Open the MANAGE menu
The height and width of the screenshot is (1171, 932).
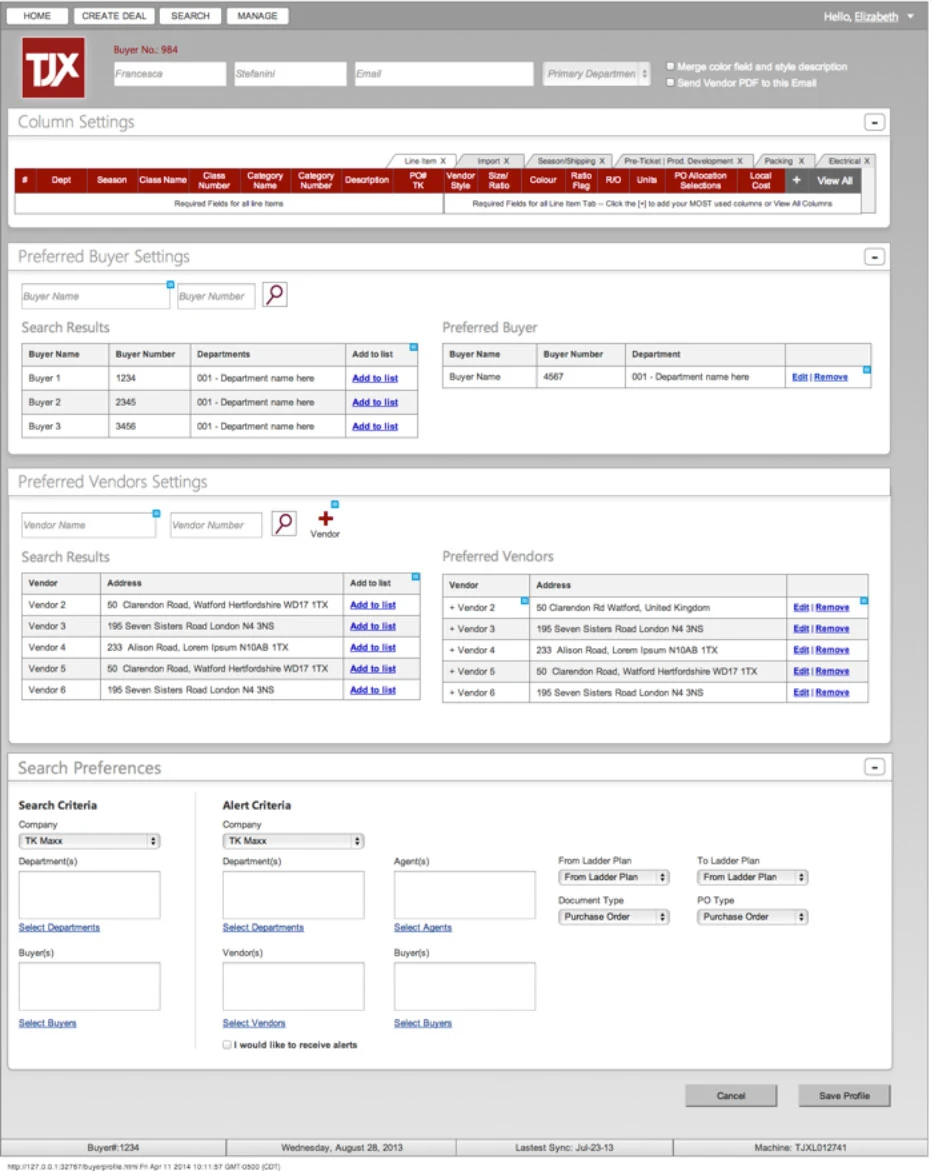(257, 16)
